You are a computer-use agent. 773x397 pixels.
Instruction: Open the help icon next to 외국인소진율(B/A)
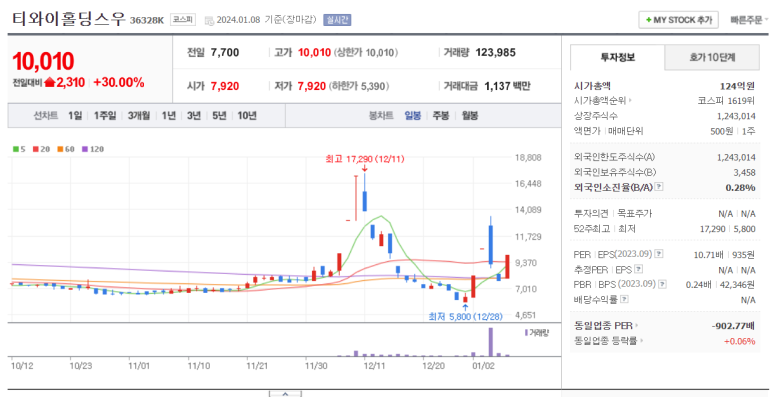659,187
